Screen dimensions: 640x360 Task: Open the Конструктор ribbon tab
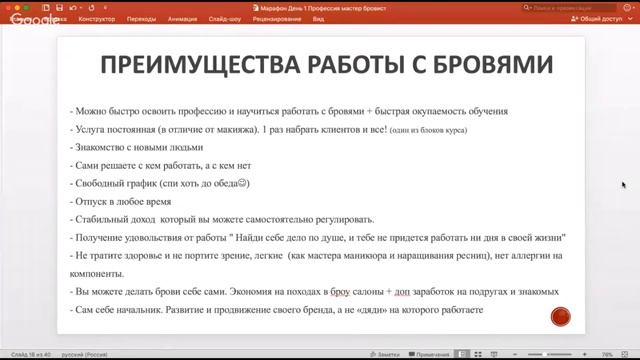[x=97, y=19]
